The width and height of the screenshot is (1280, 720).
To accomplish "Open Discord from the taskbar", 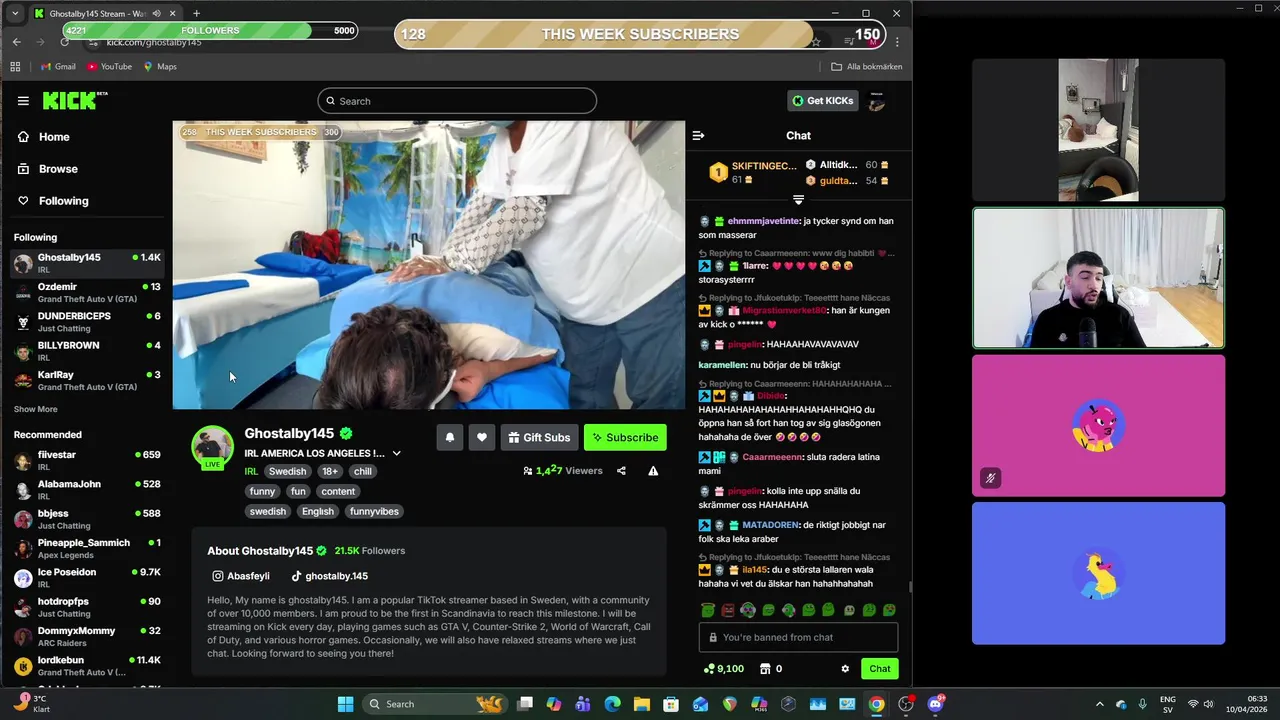I will (x=936, y=704).
